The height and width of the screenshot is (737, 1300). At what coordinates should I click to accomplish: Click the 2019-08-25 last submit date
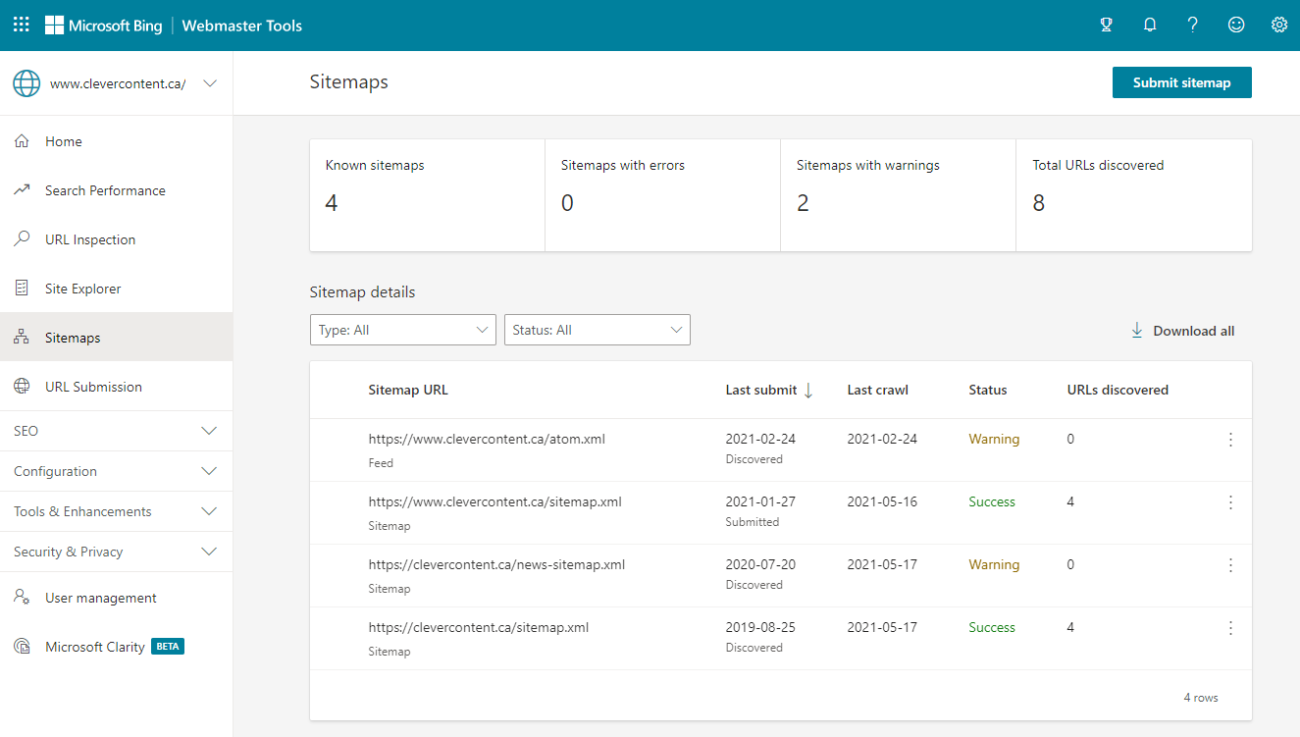[x=761, y=628]
